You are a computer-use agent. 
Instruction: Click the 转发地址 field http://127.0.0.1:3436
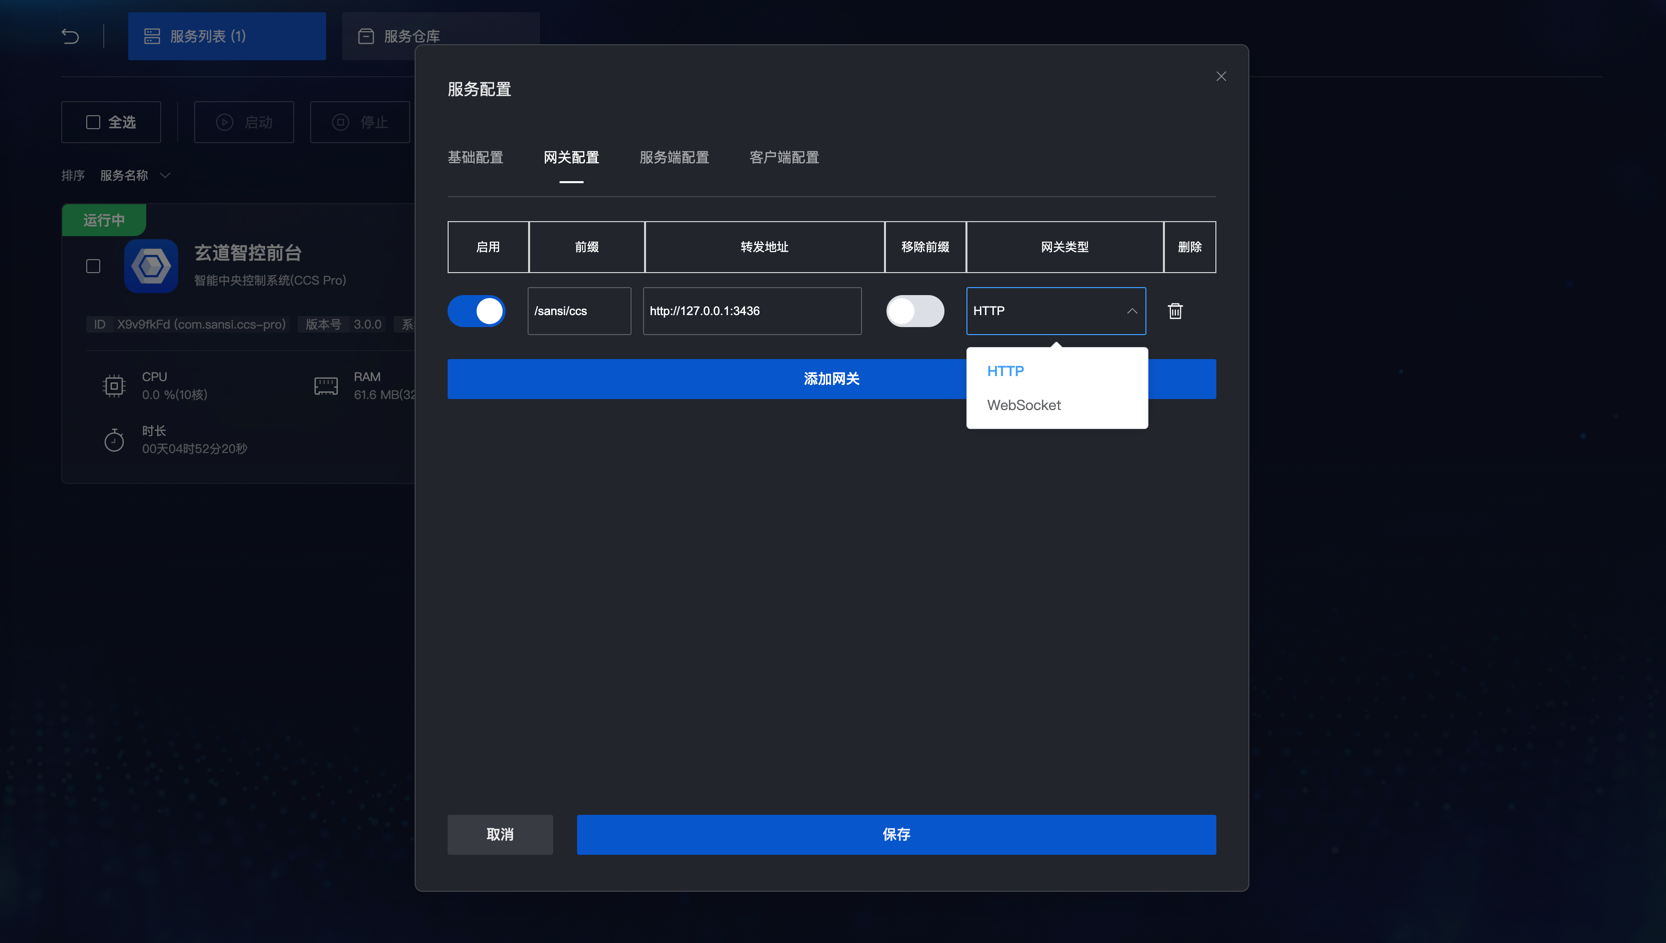[752, 311]
